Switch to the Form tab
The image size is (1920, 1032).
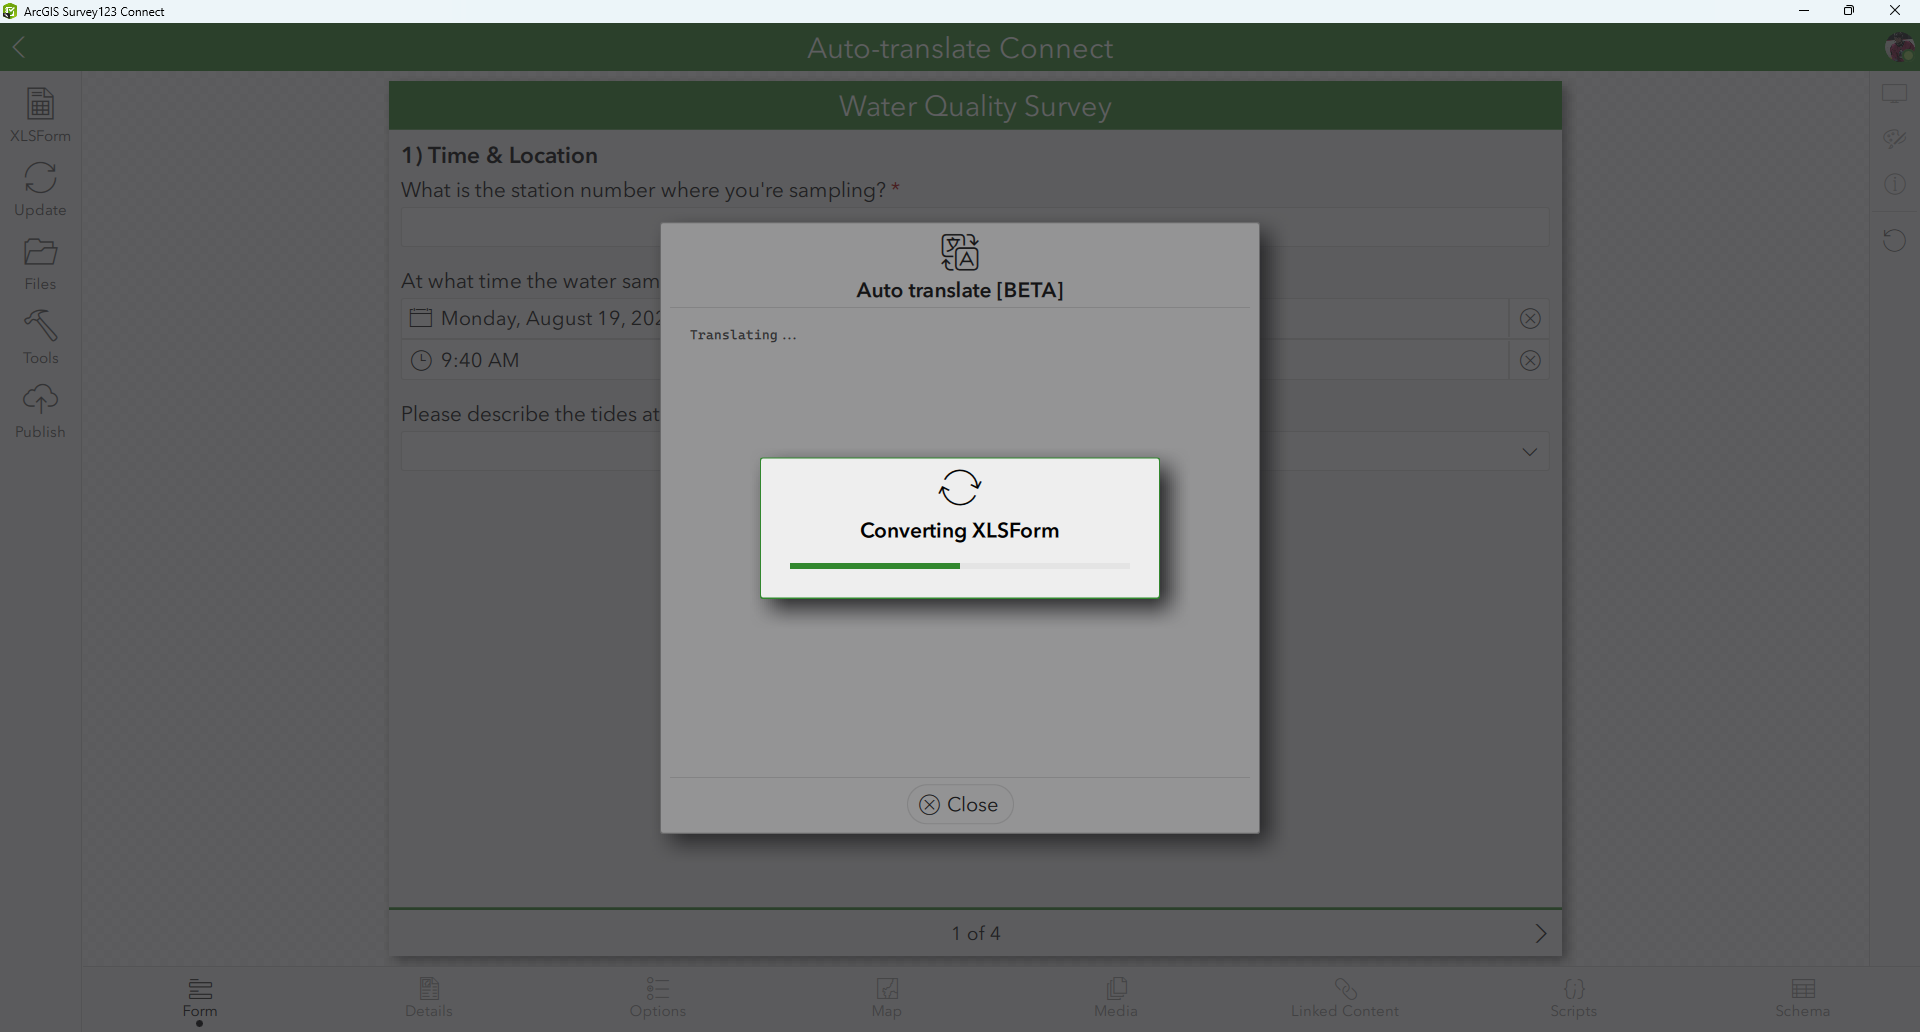click(200, 998)
